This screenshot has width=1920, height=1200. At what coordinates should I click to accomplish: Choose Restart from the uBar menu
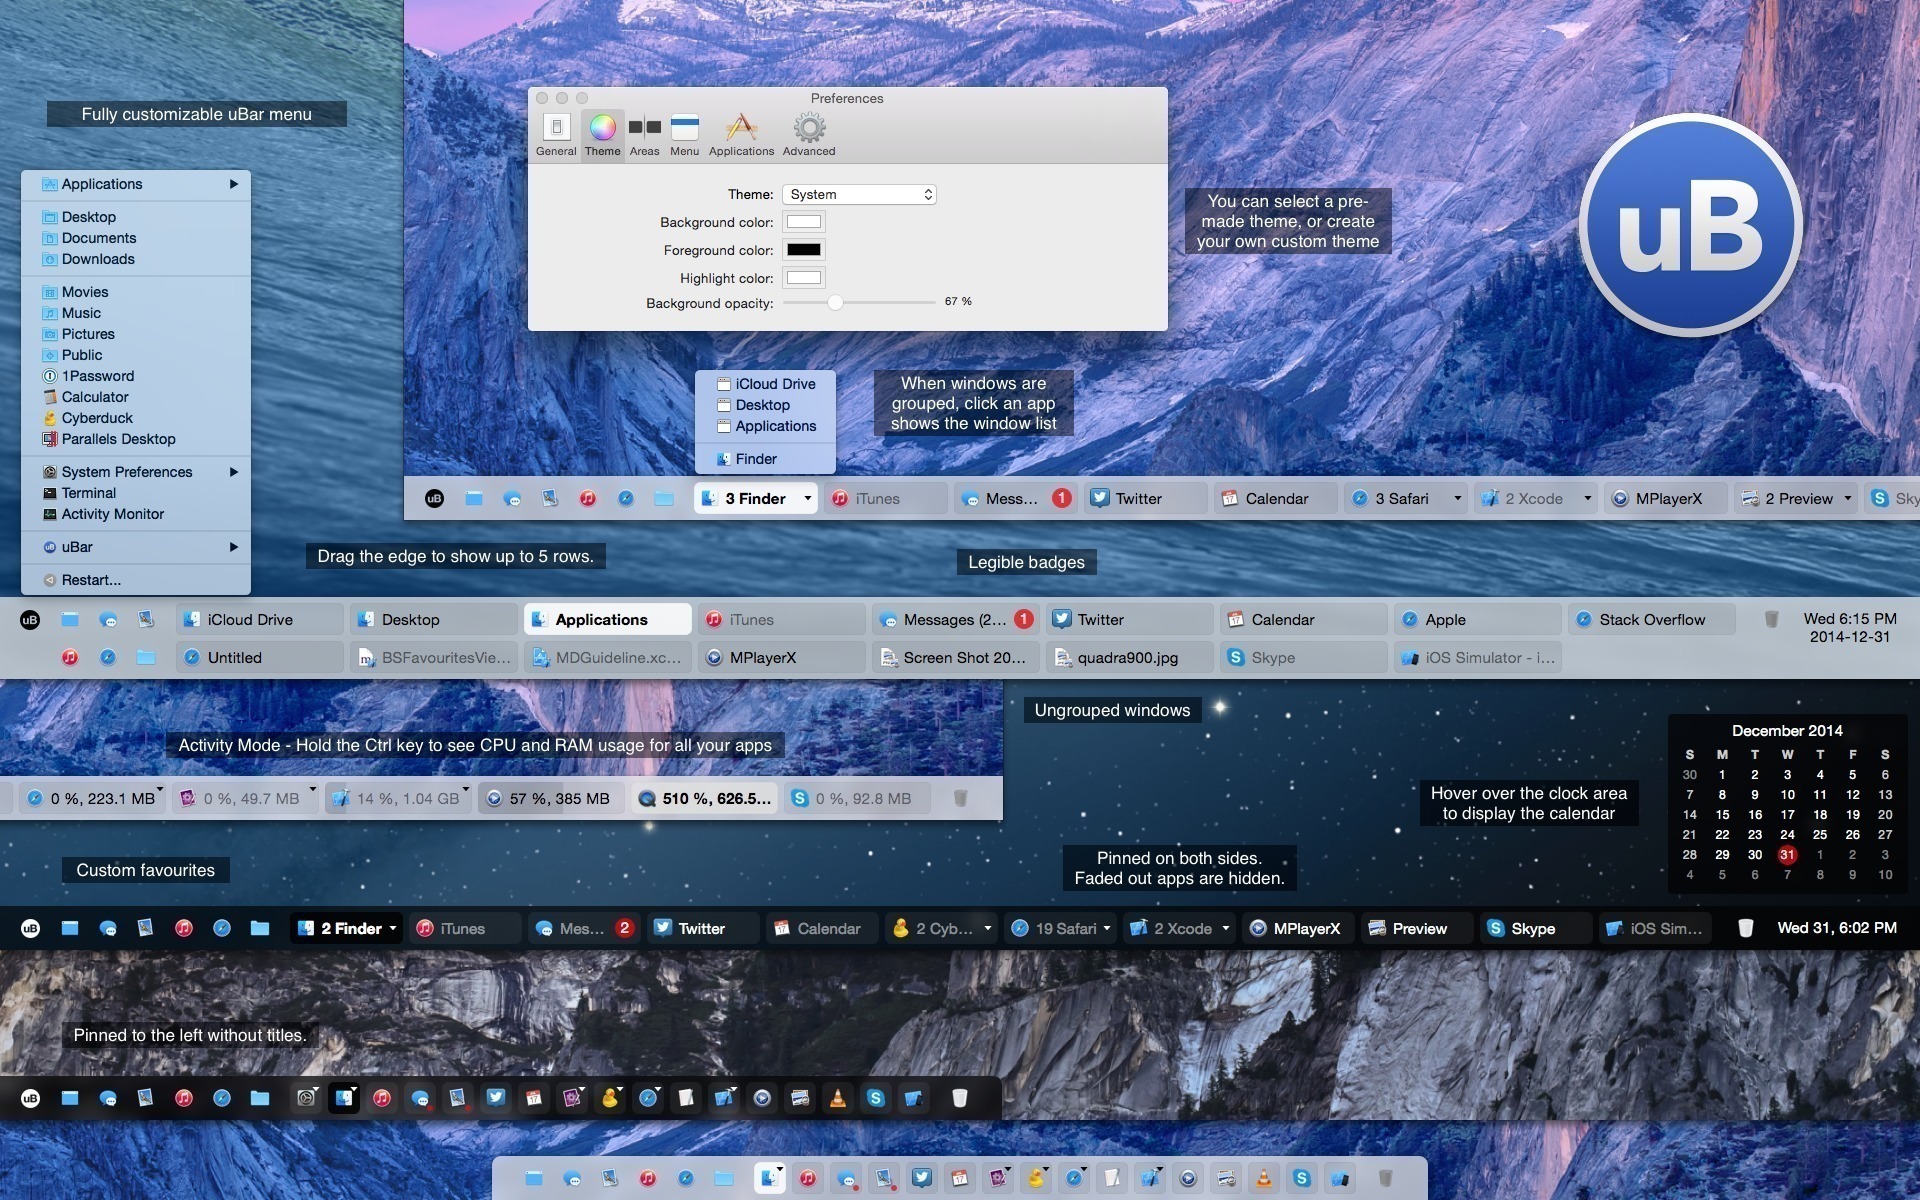91,580
